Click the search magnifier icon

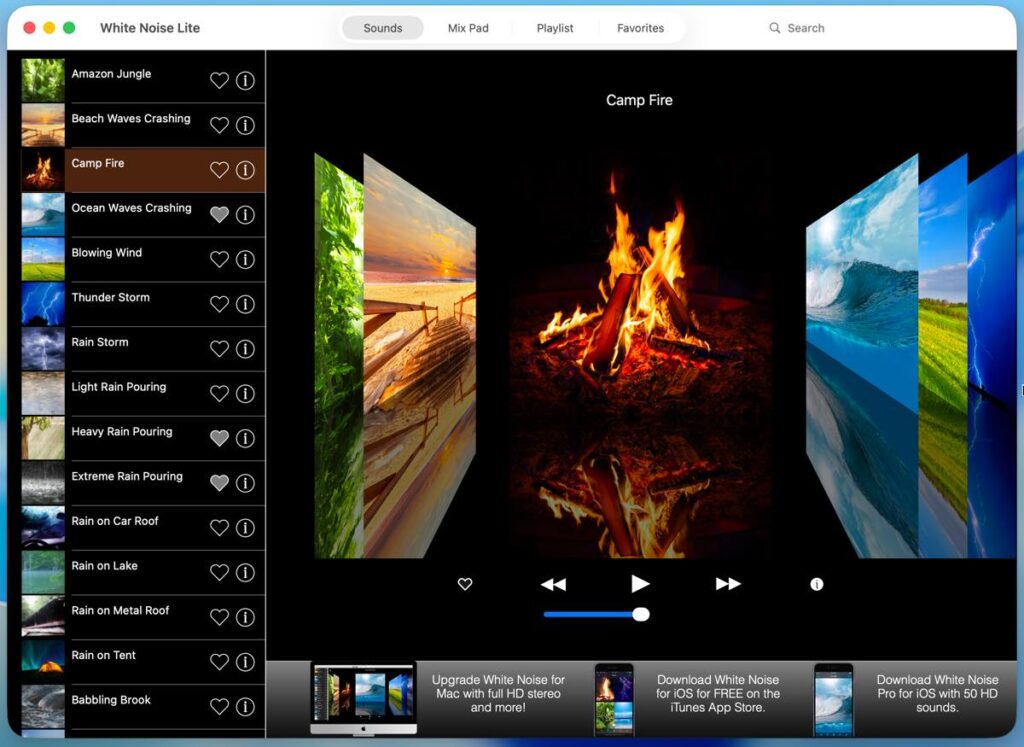point(775,28)
